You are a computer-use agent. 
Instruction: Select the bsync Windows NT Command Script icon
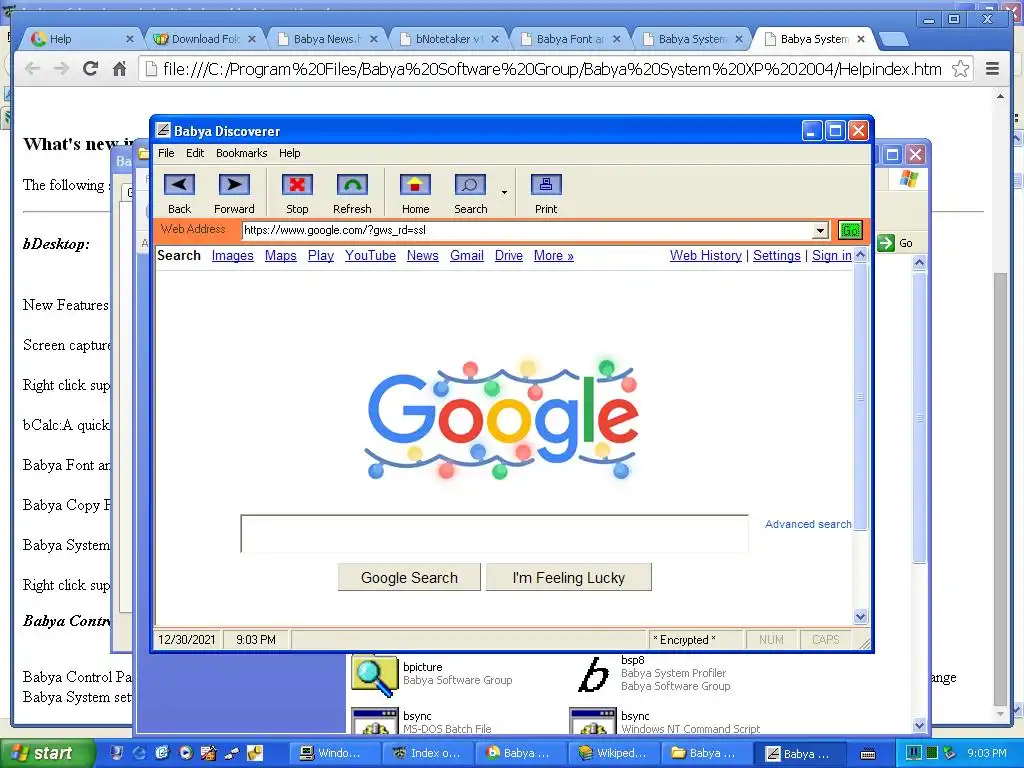(593, 721)
